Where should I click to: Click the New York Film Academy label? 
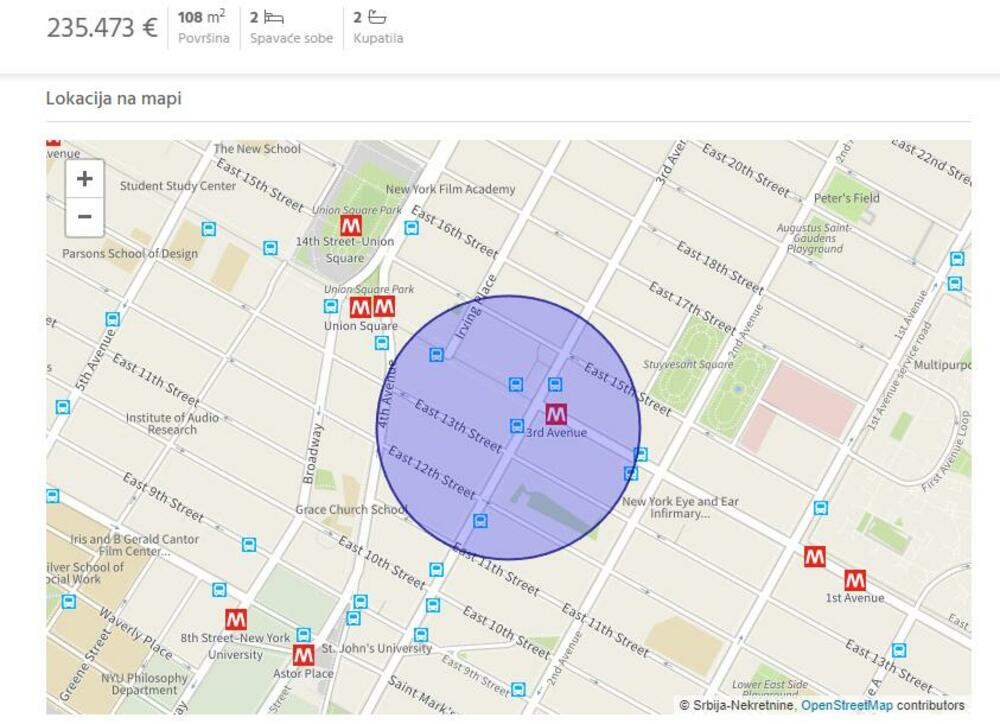(450, 189)
